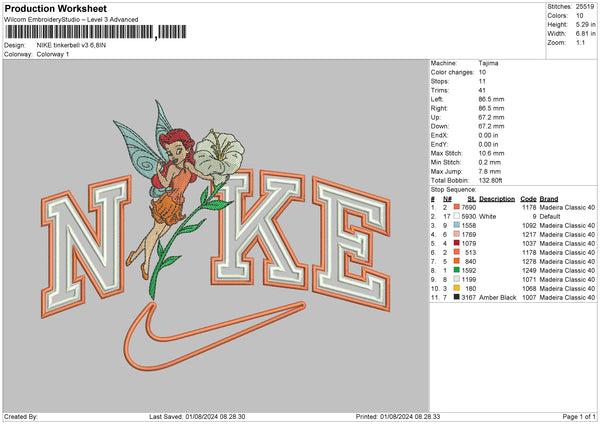
Task: Click the "Code" column header
Action: click(x=528, y=199)
